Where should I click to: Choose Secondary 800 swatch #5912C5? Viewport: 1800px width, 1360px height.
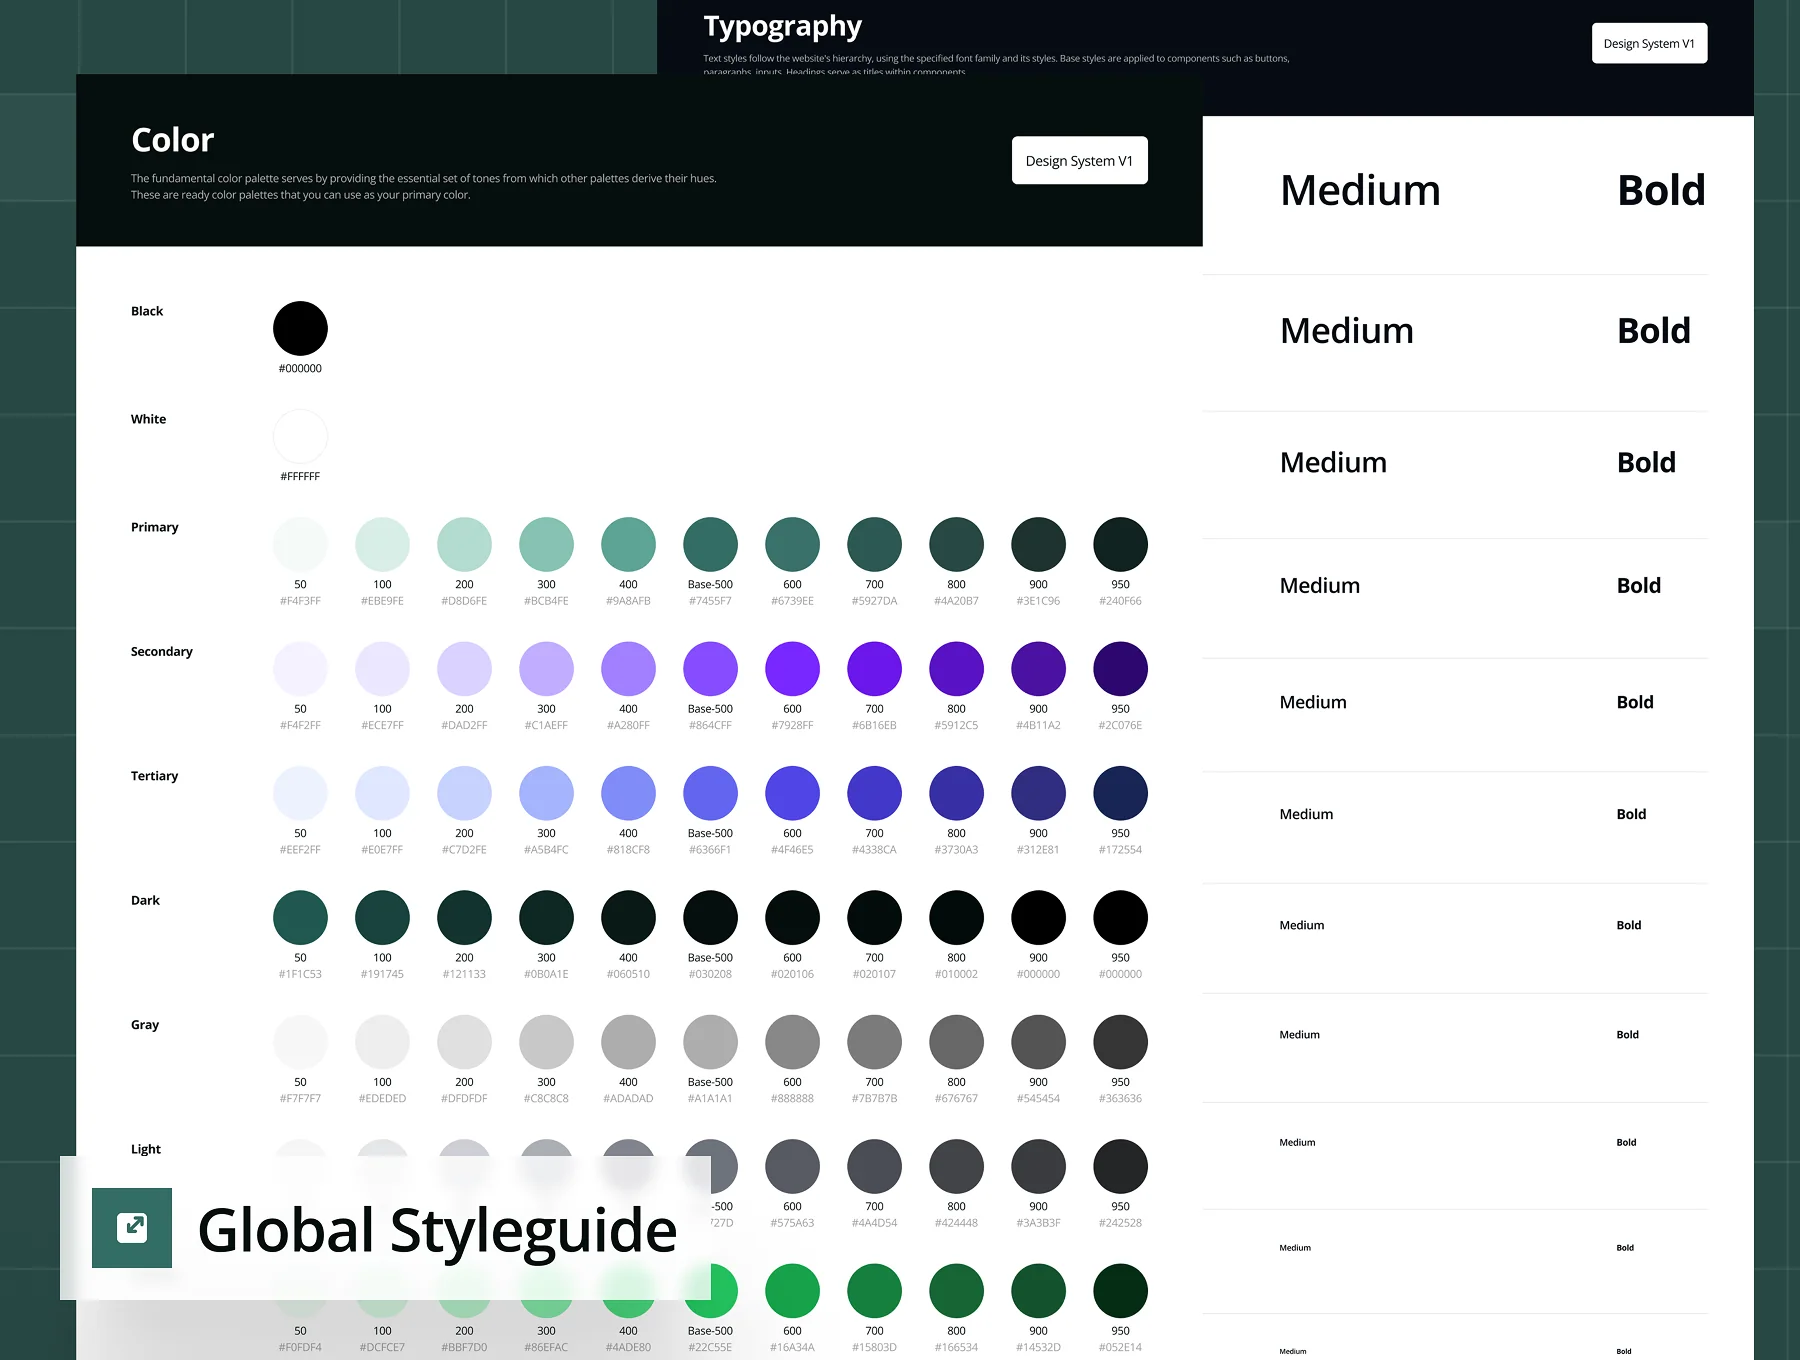[x=956, y=669]
